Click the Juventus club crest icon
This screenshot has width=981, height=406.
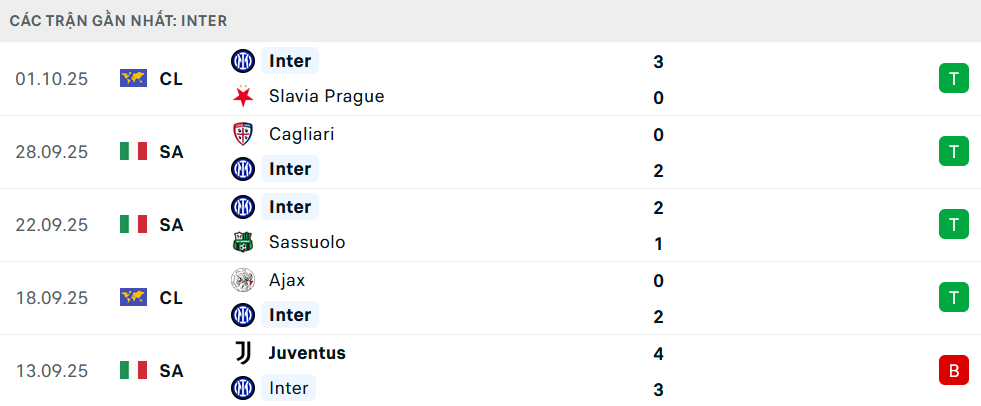(243, 353)
